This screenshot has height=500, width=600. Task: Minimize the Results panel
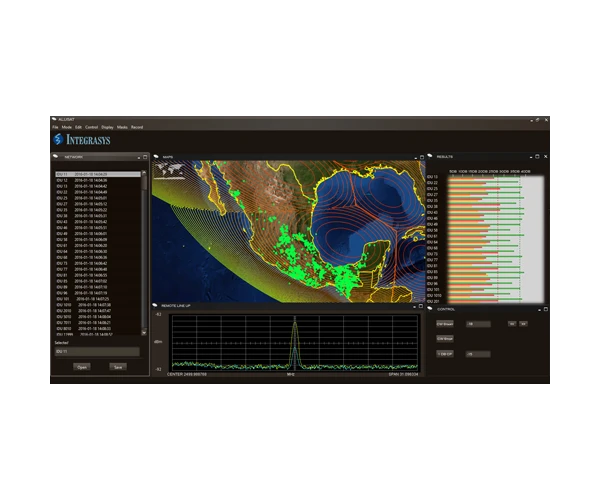(x=531, y=157)
